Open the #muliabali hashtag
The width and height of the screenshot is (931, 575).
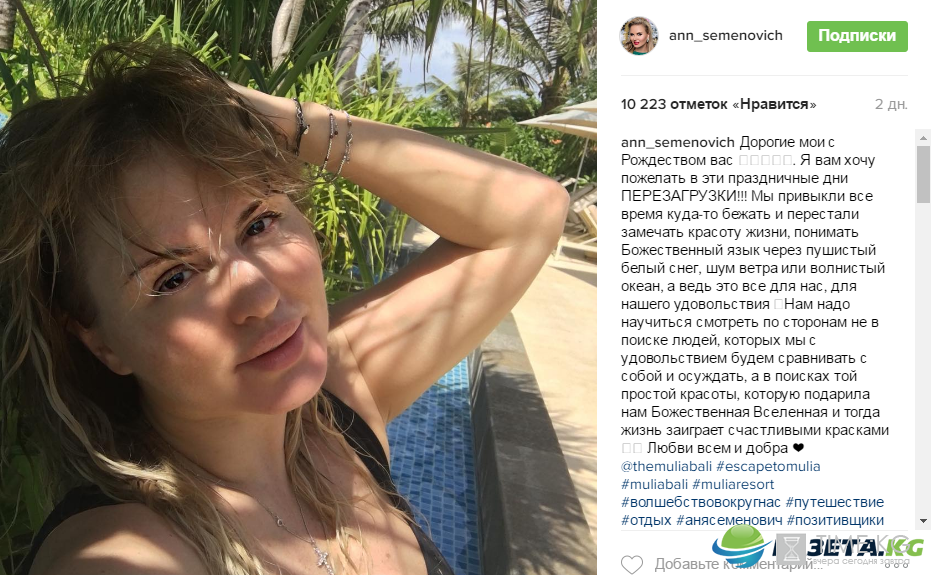coord(654,484)
